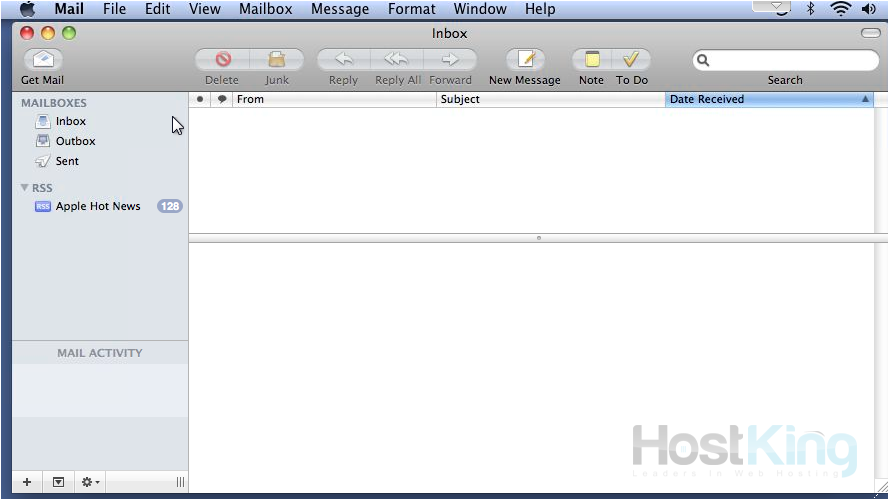Viewport: 889px width, 500px height.
Task: Open the Mail application menu
Action: 69,9
